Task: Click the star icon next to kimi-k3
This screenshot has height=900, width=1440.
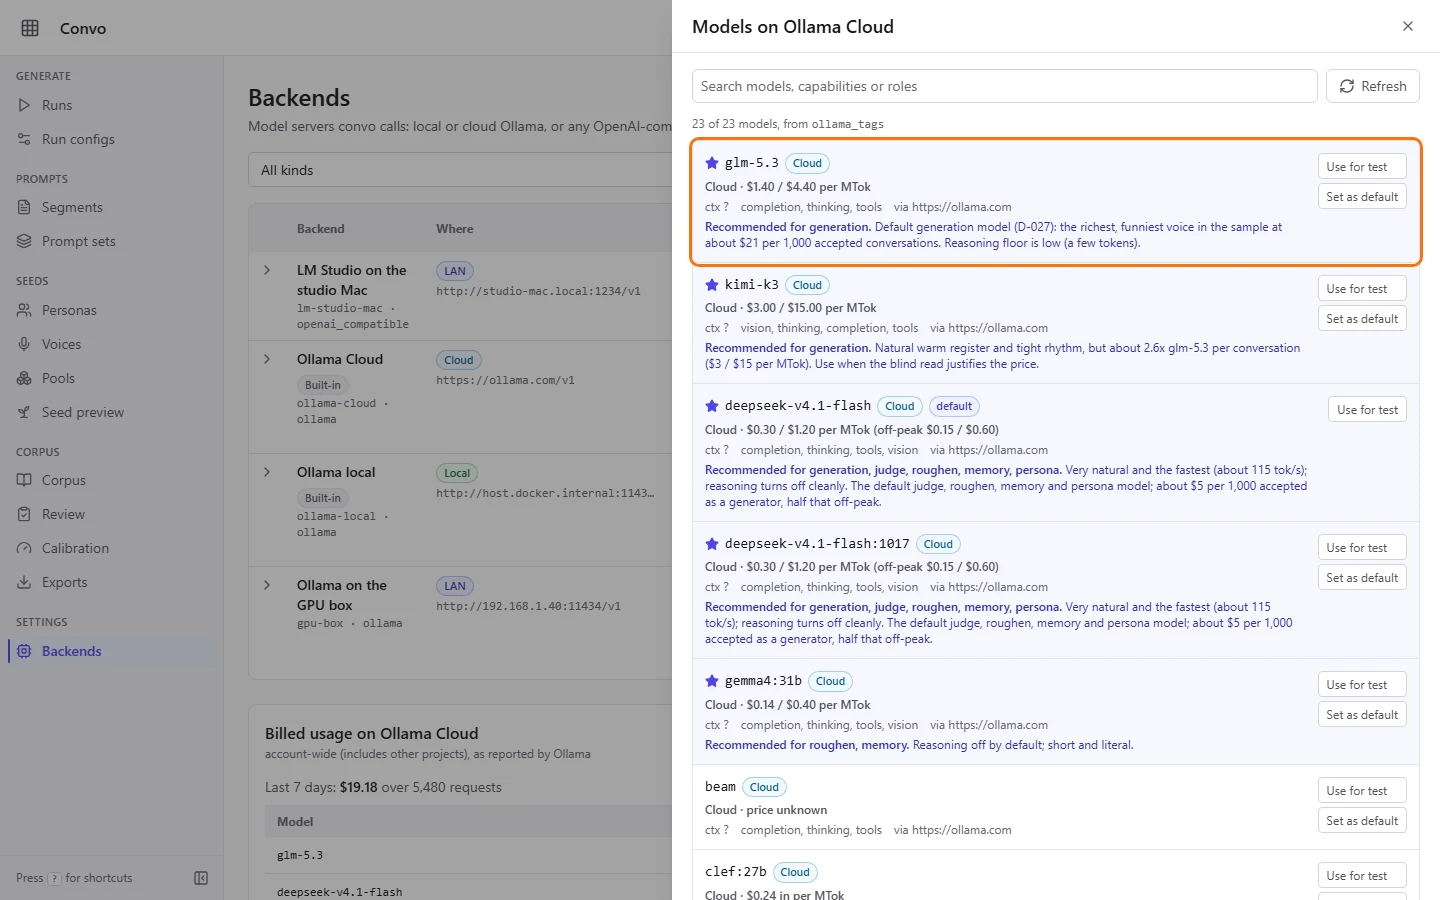Action: (x=712, y=285)
